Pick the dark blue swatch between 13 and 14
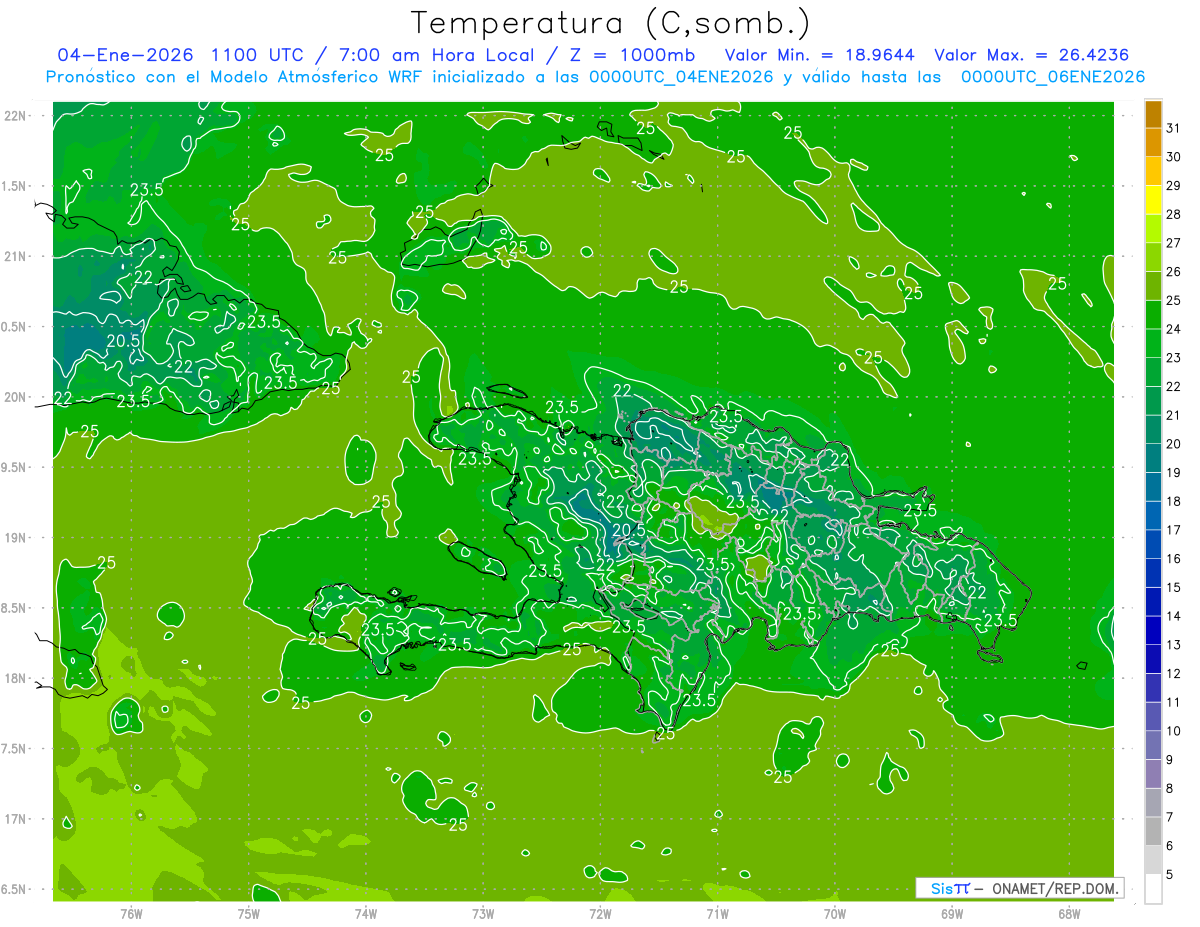Screen dimensions: 1200x927 [x=1153, y=631]
